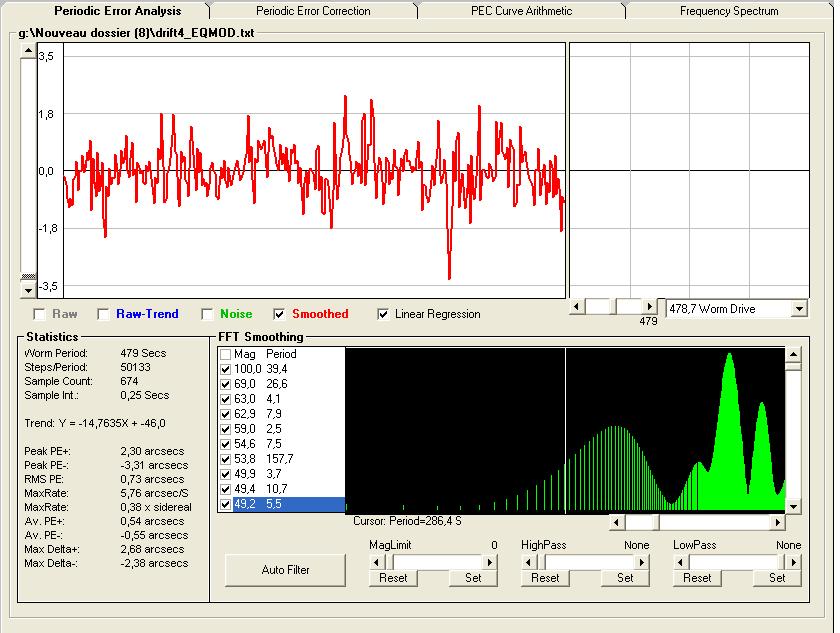The width and height of the screenshot is (840, 633).
Task: Click the worm period scrollbar thumb
Action: click(x=613, y=307)
